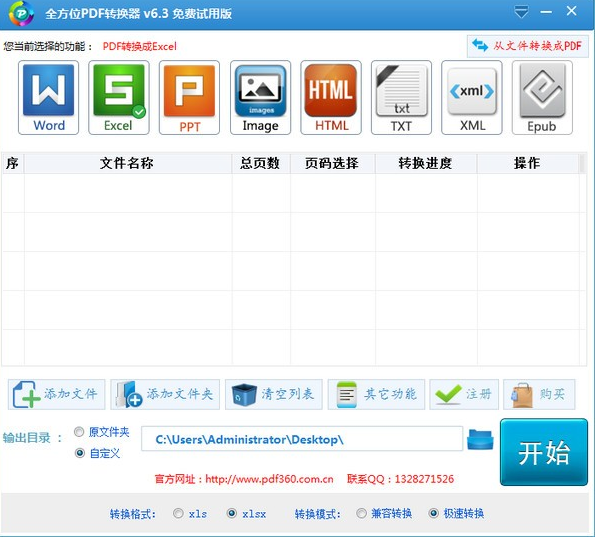The image size is (595, 538).
Task: Select the Word conversion icon
Action: [x=48, y=98]
